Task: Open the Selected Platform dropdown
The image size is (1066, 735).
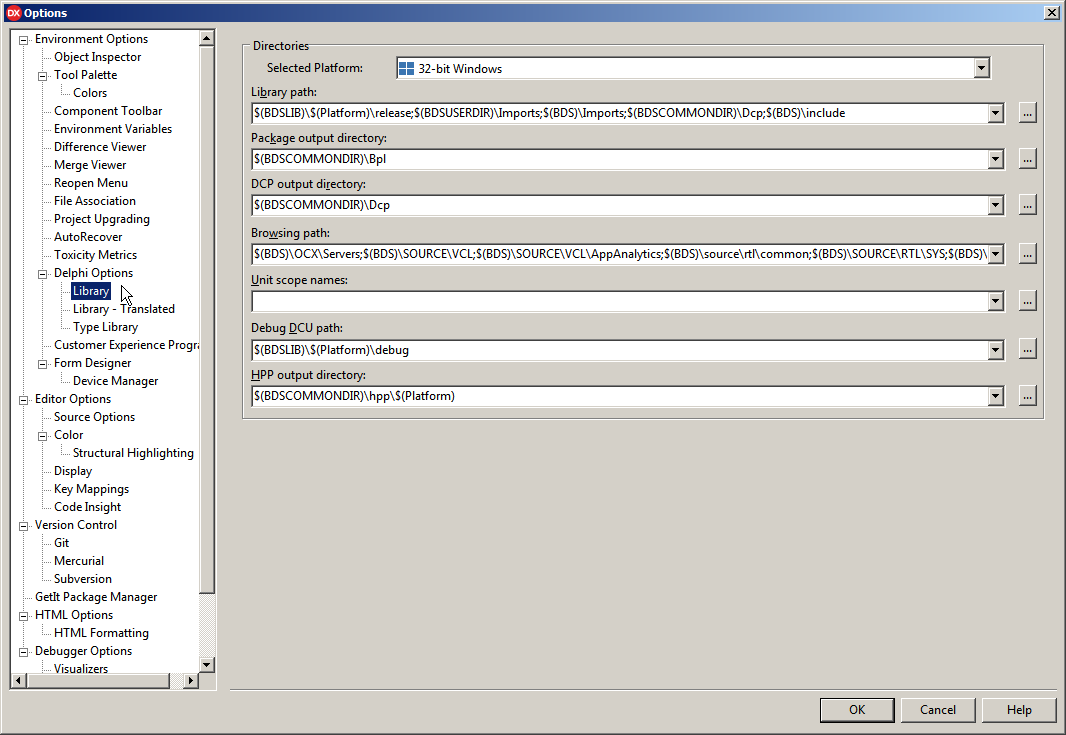Action: coord(981,68)
